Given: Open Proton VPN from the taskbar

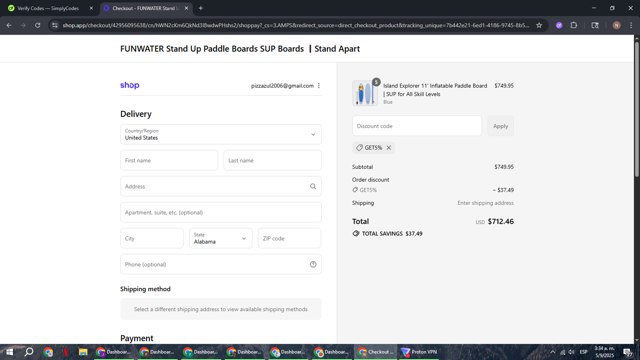Looking at the screenshot, I should coord(419,352).
